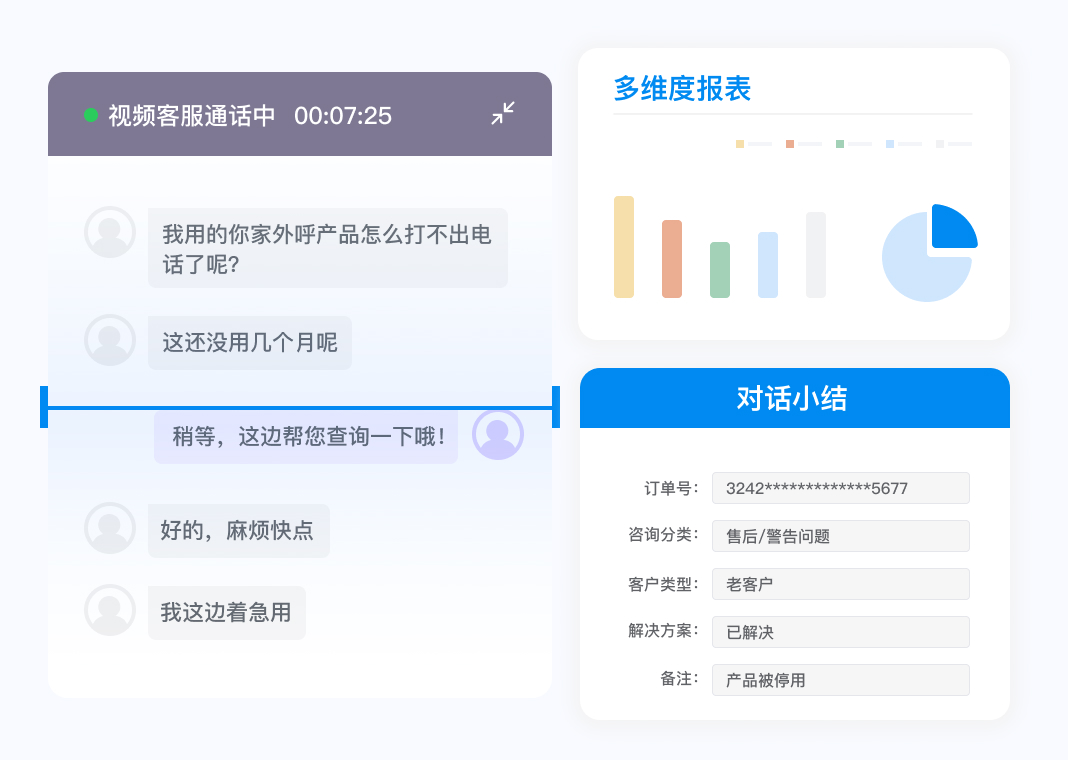1068x760 pixels.
Task: Open the 咨询分类 field showing 售后/警告问题
Action: coord(840,536)
